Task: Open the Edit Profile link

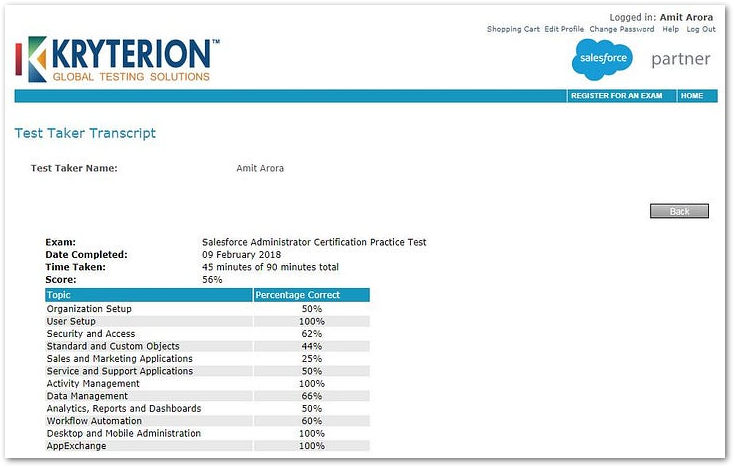Action: [x=564, y=29]
